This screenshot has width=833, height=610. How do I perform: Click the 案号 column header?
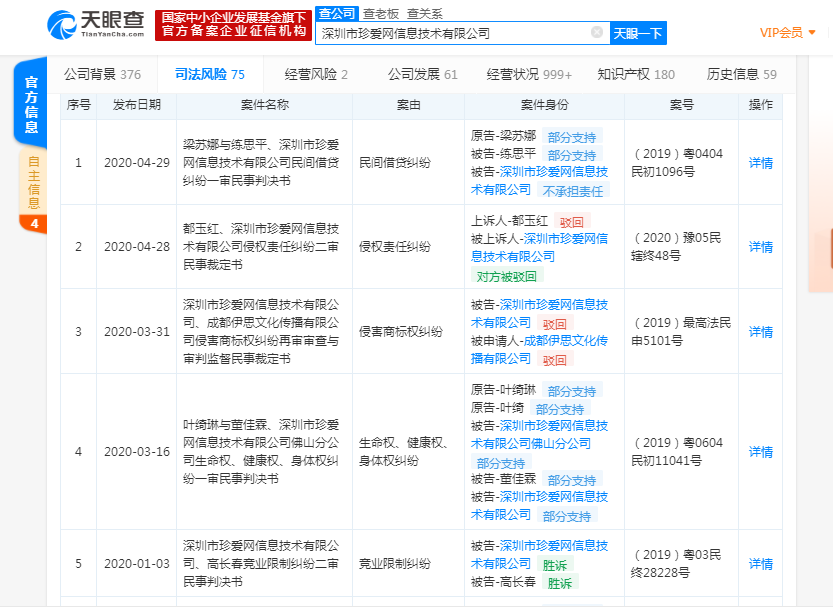681,105
